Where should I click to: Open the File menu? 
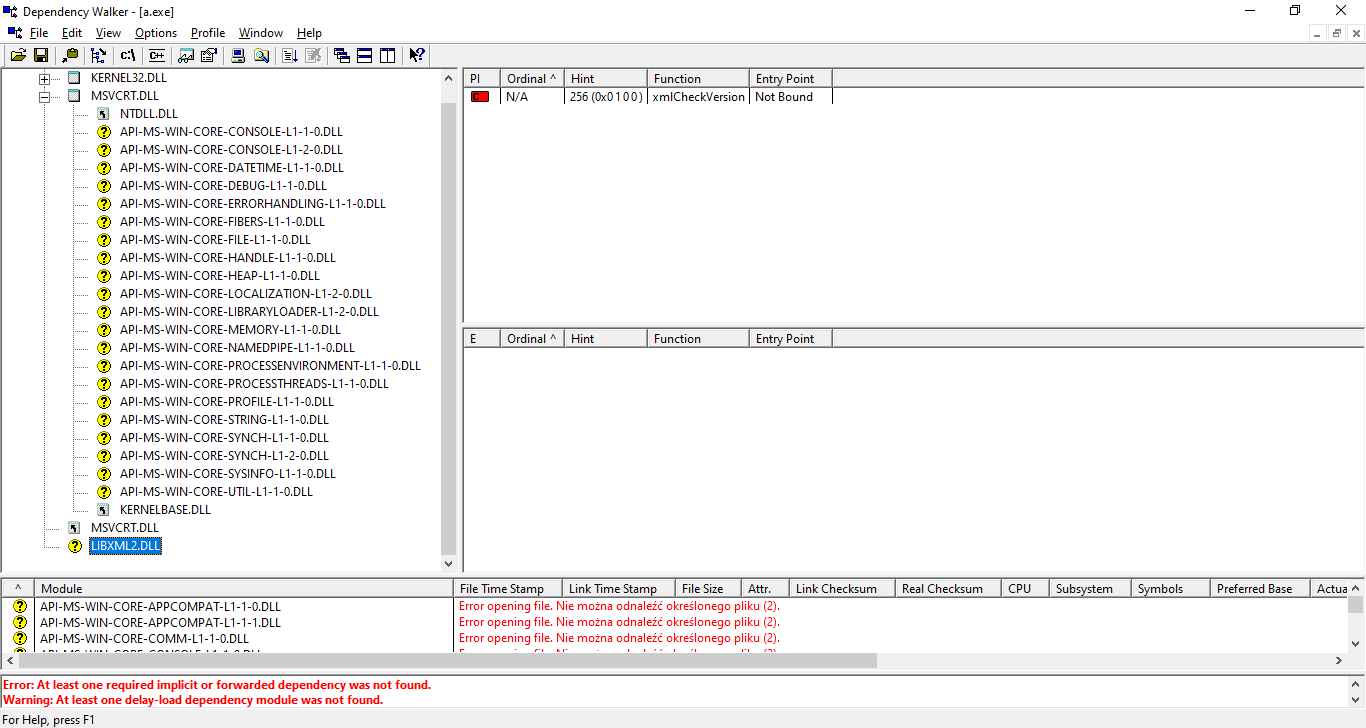(39, 33)
